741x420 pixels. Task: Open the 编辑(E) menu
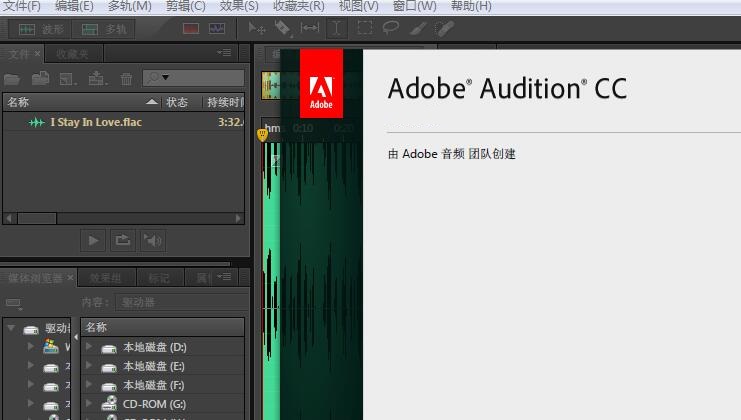coord(74,6)
